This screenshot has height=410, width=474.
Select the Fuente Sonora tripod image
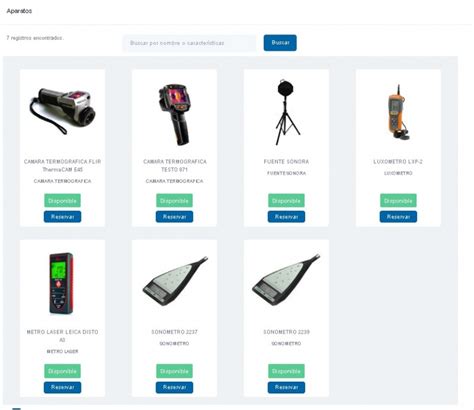tap(286, 112)
